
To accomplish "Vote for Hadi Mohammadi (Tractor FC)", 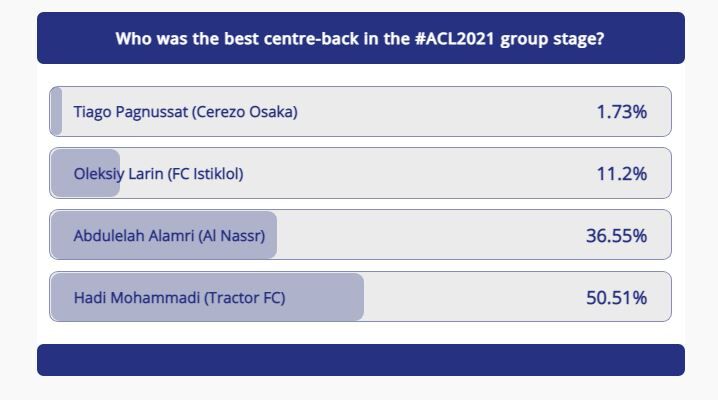I will [179, 298].
